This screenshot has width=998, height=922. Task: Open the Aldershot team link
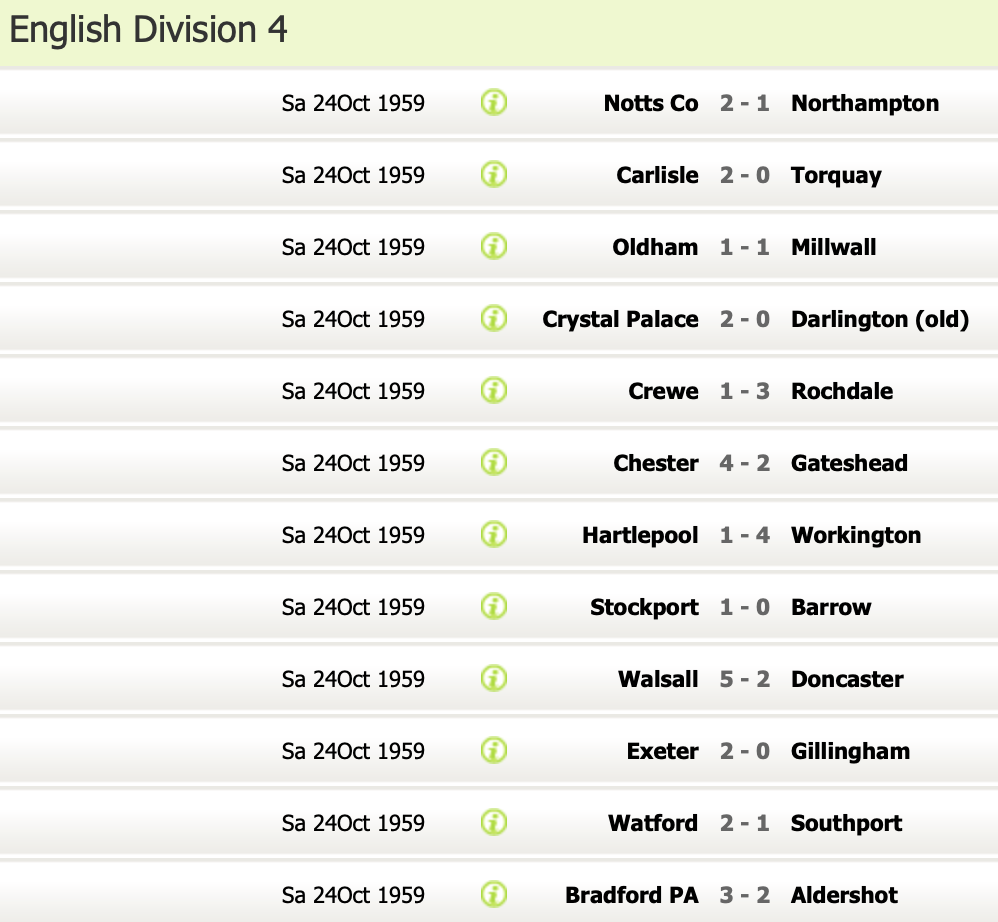tap(844, 895)
